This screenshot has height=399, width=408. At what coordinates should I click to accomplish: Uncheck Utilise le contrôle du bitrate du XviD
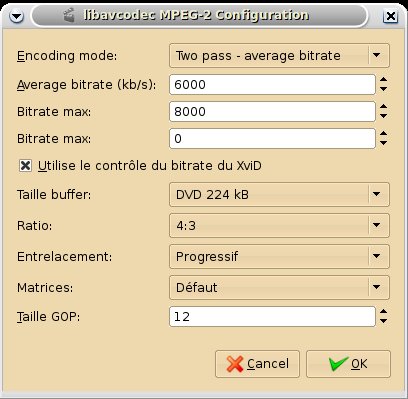pos(25,166)
